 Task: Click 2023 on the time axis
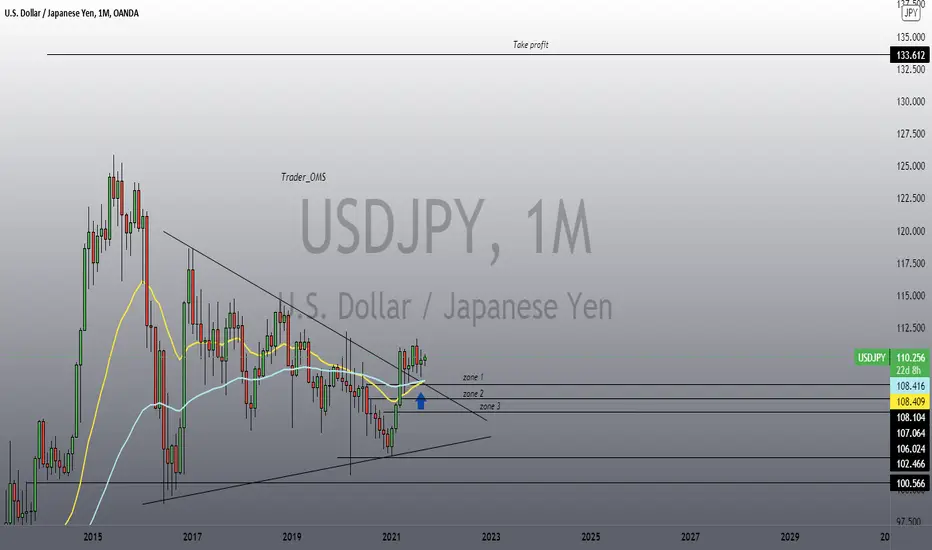click(x=491, y=537)
